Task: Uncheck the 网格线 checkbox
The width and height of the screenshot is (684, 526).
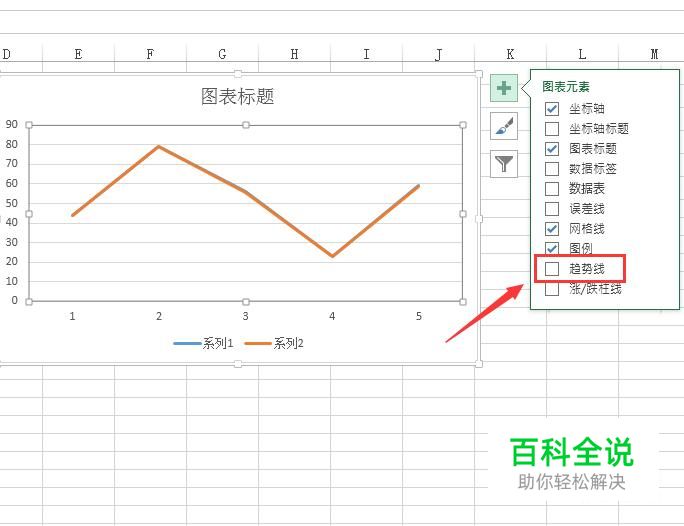Action: coord(552,229)
